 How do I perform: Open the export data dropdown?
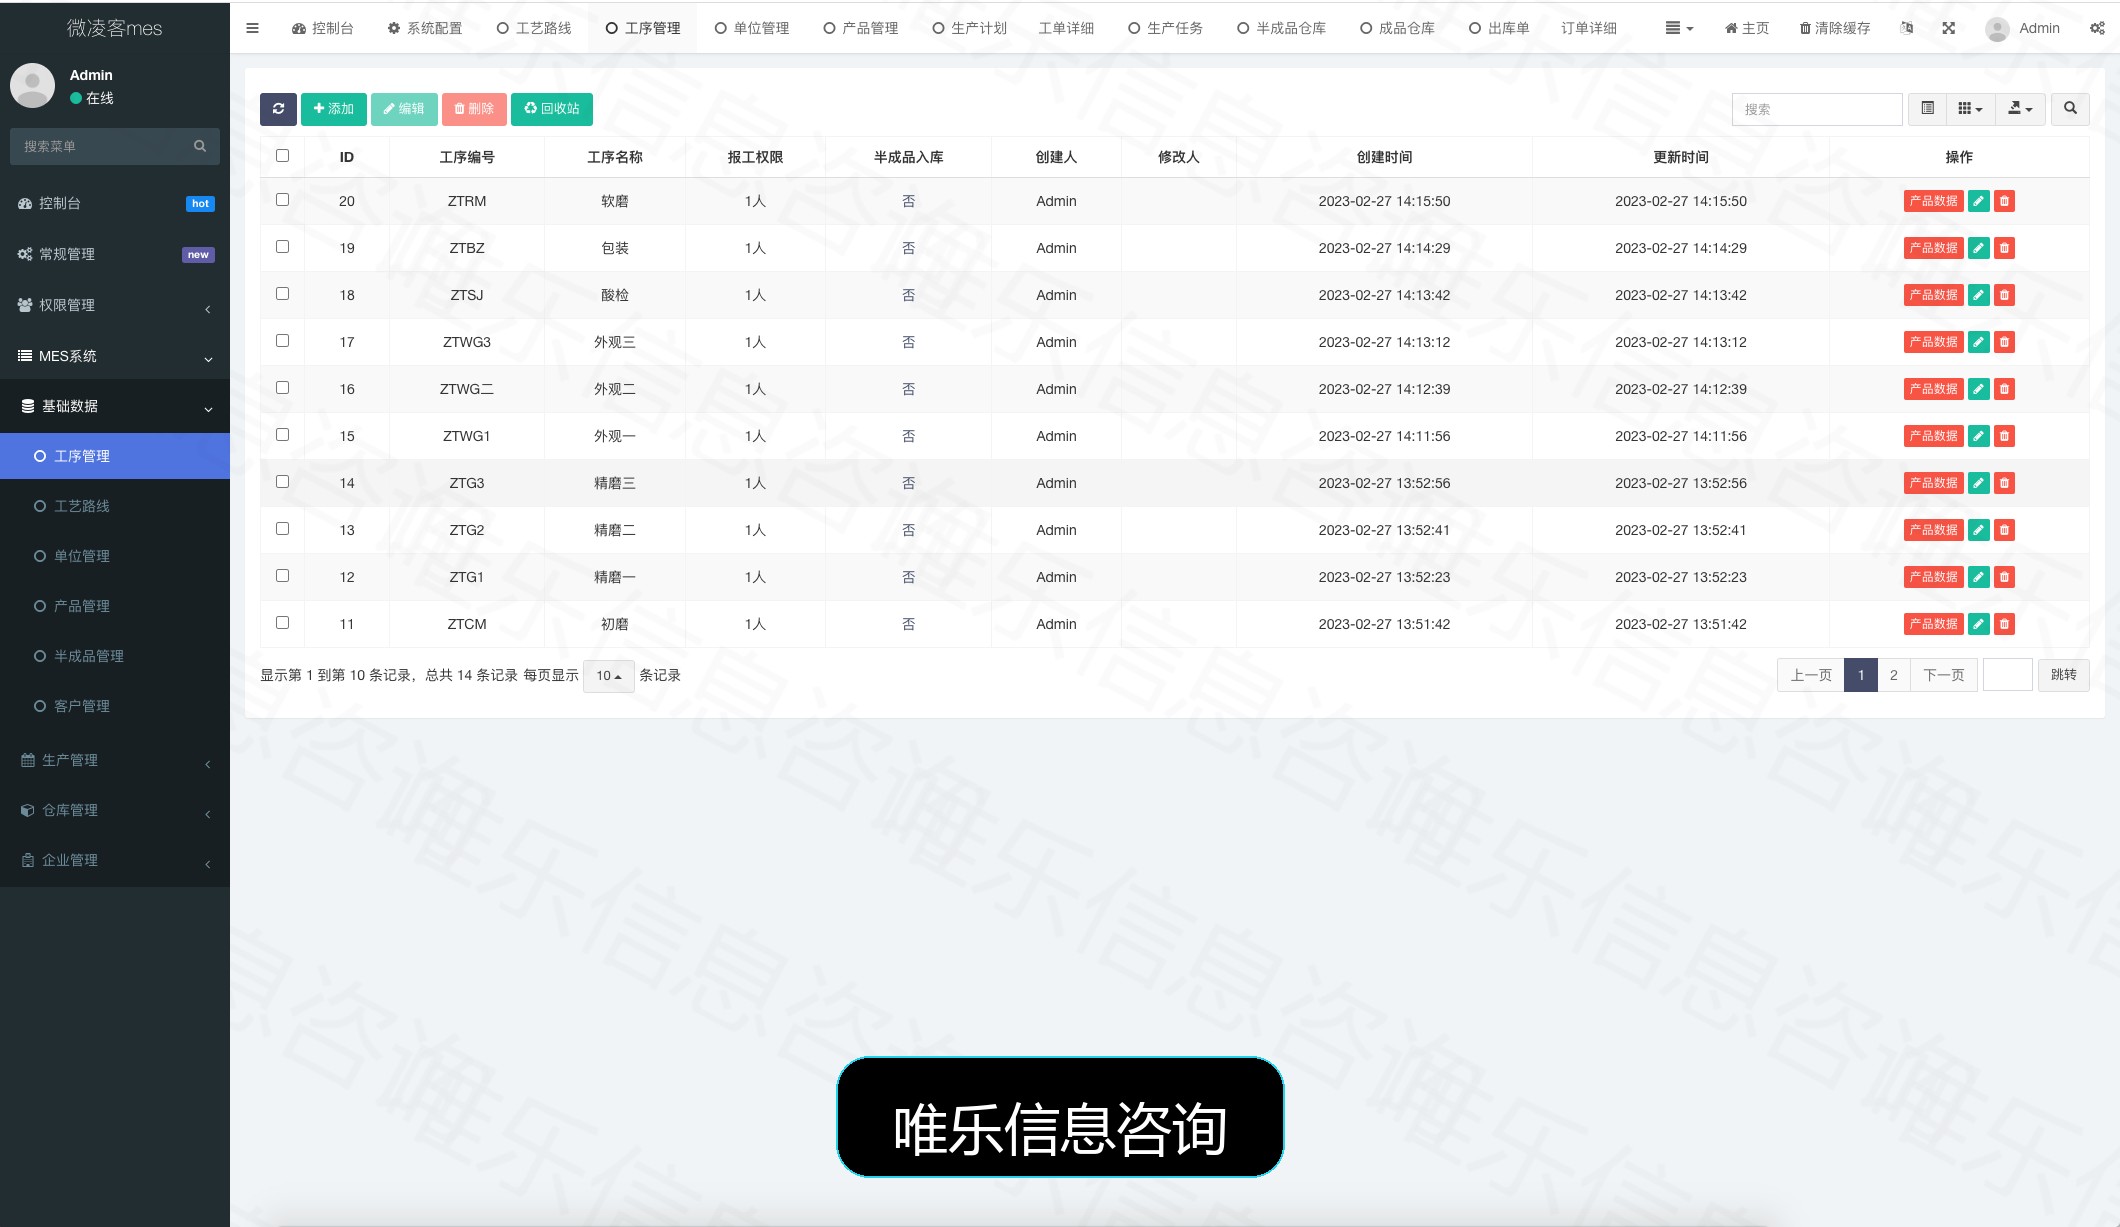(x=2020, y=109)
